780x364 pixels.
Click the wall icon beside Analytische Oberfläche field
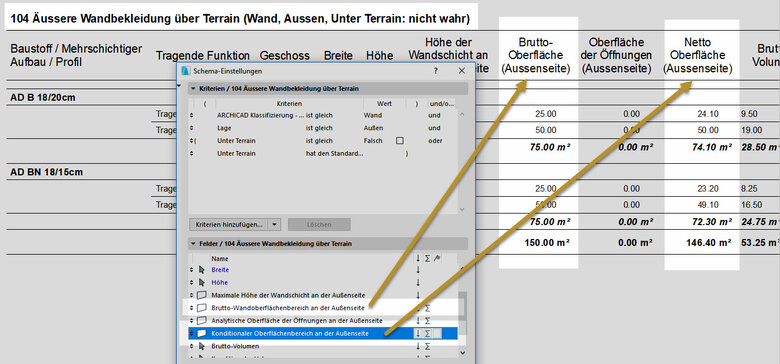pos(201,321)
